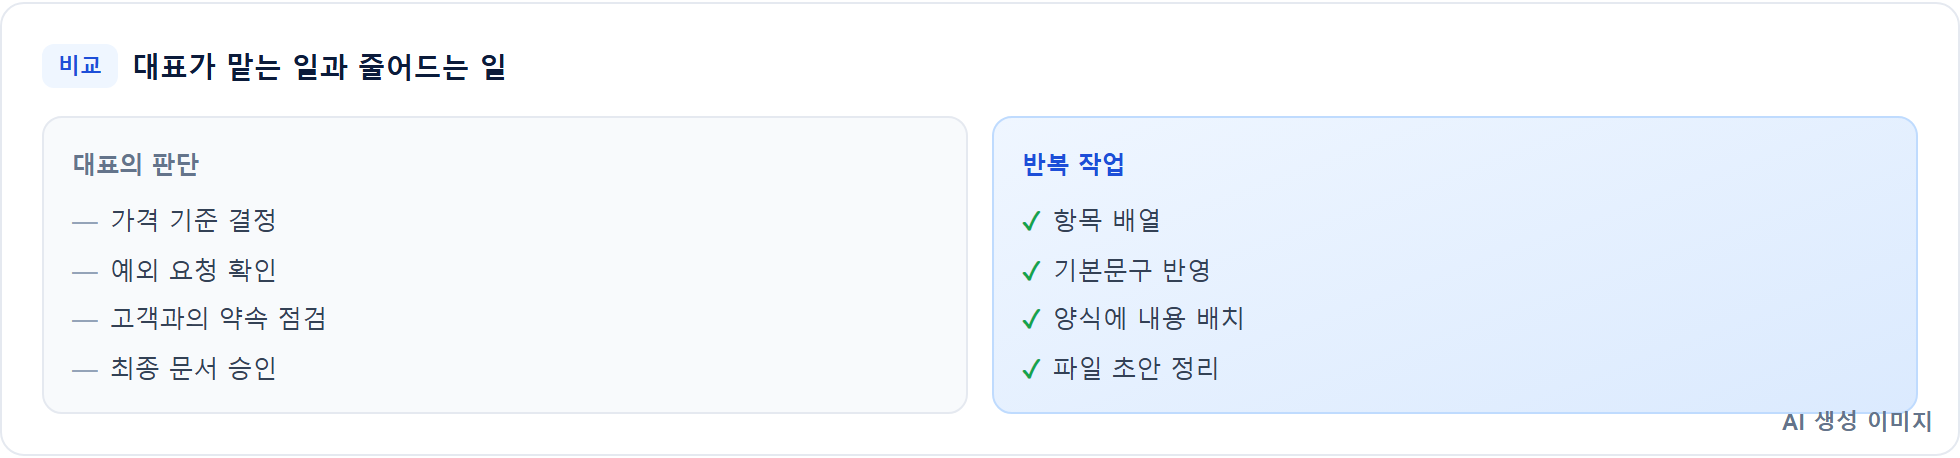Click the 대표의 판단 panel title
1960x458 pixels.
tap(136, 164)
